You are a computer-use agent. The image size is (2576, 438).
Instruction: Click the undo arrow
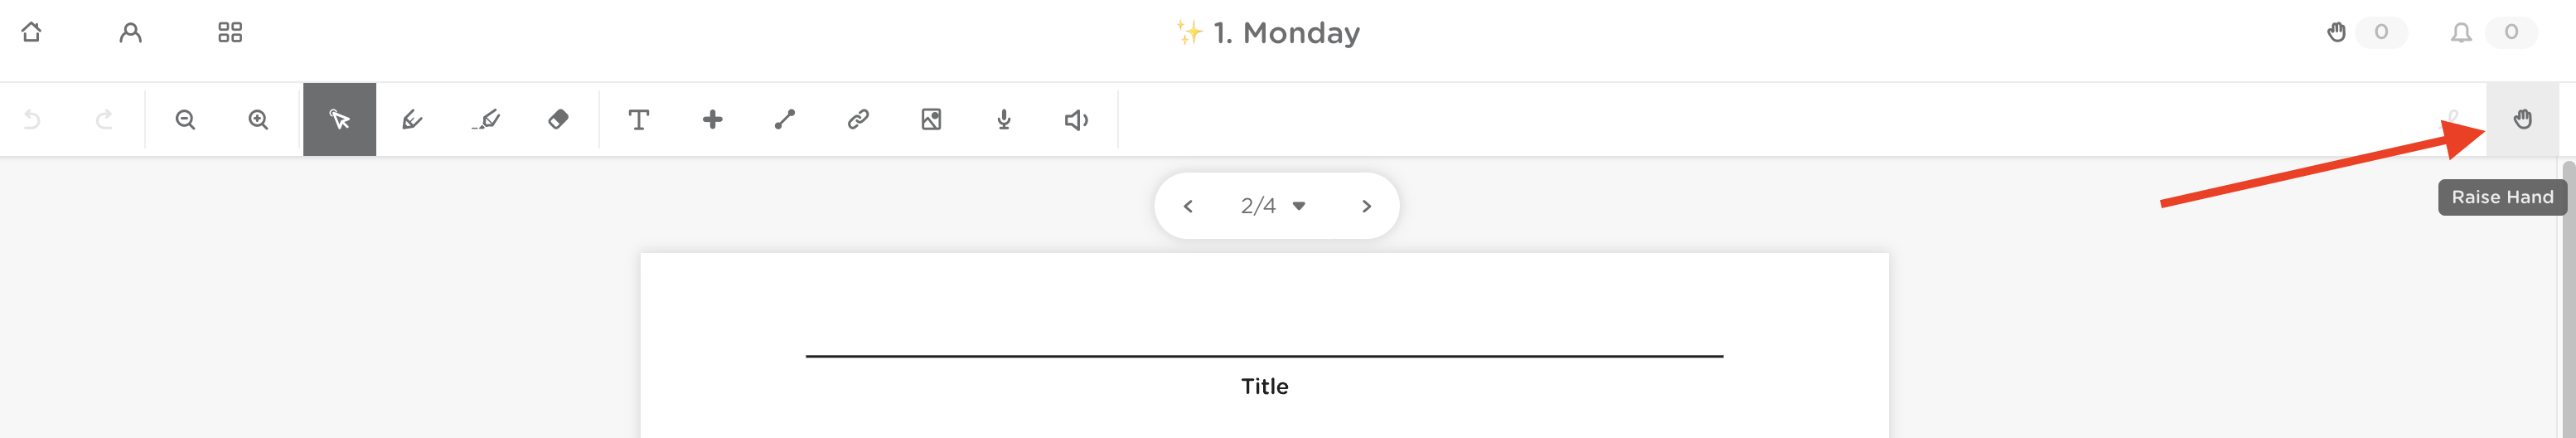(x=32, y=120)
